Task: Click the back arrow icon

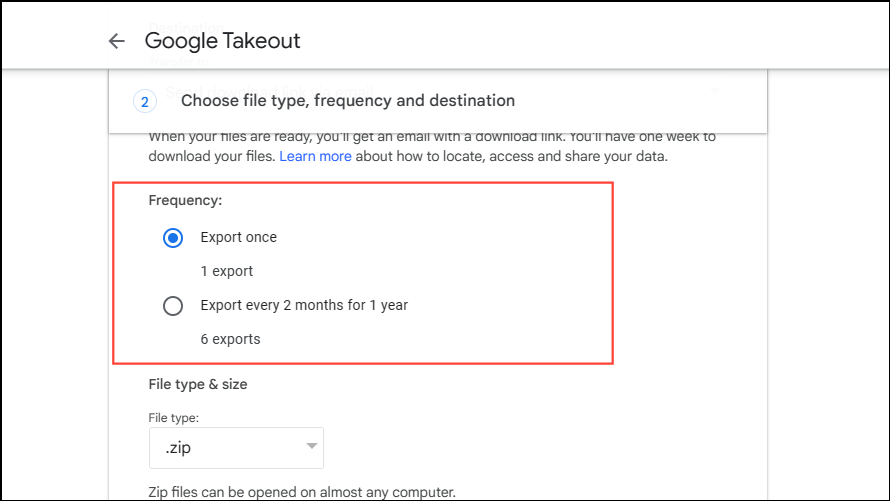Action: [x=117, y=41]
